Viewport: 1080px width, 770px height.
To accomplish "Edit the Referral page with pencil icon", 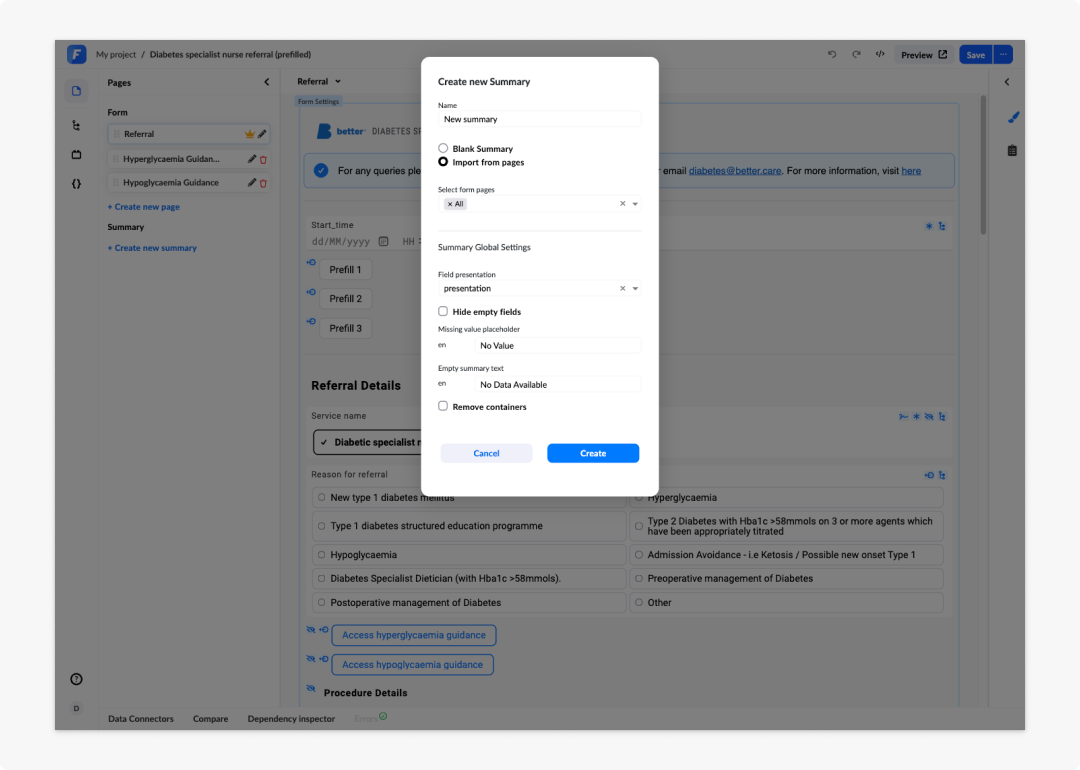I will [x=262, y=134].
